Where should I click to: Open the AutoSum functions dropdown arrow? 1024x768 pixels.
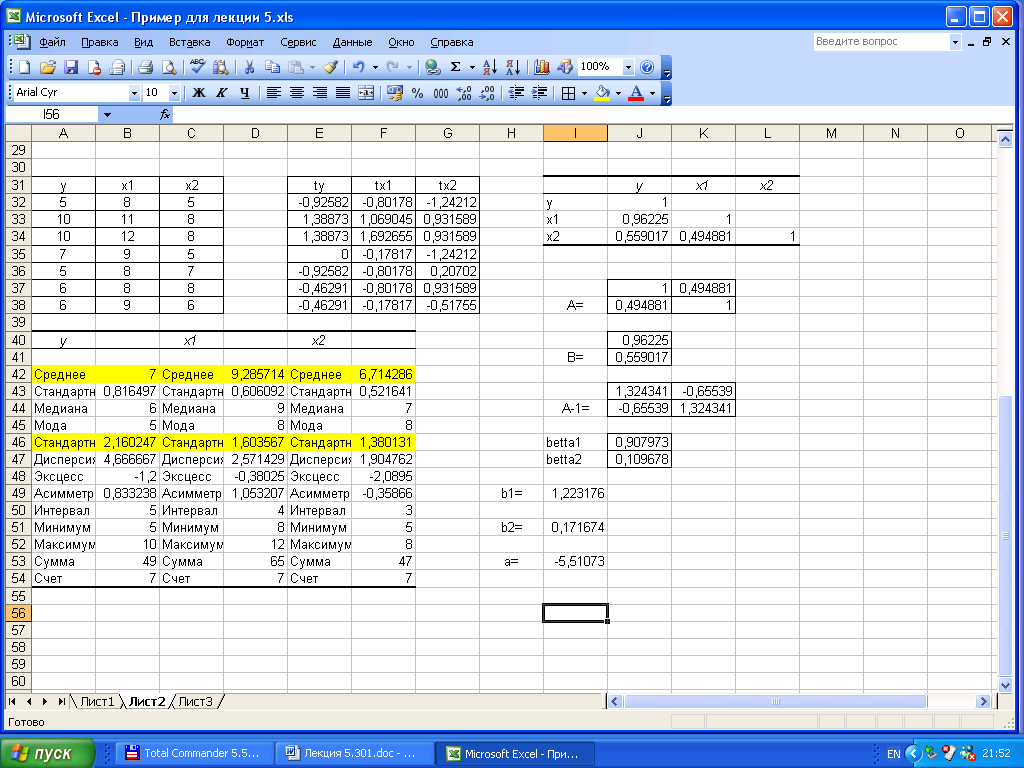[x=472, y=67]
